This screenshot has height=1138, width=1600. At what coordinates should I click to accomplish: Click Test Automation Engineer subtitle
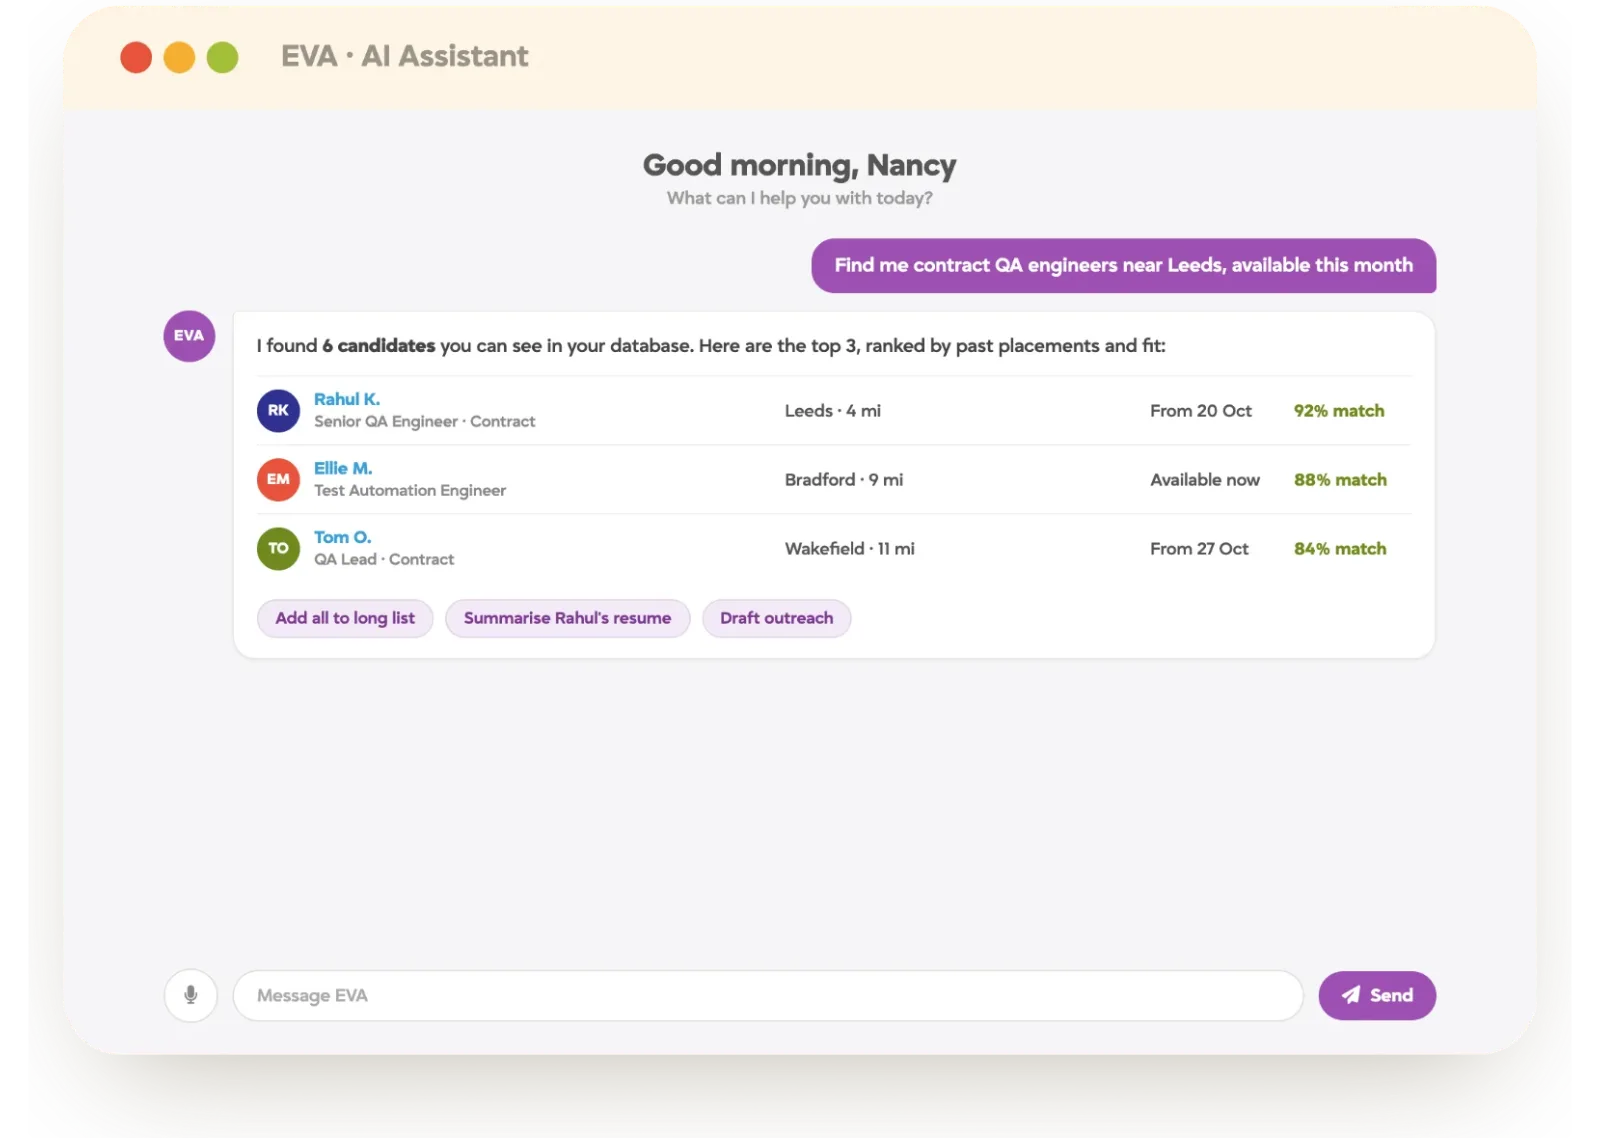[409, 491]
